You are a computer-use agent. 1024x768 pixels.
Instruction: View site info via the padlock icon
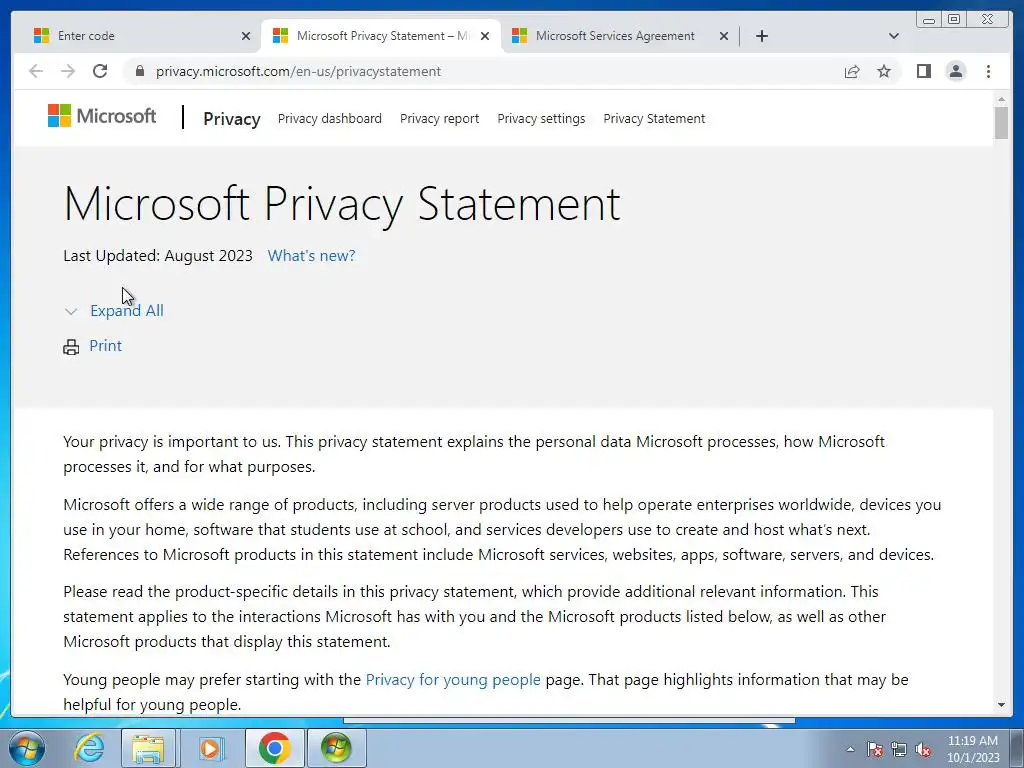[139, 71]
